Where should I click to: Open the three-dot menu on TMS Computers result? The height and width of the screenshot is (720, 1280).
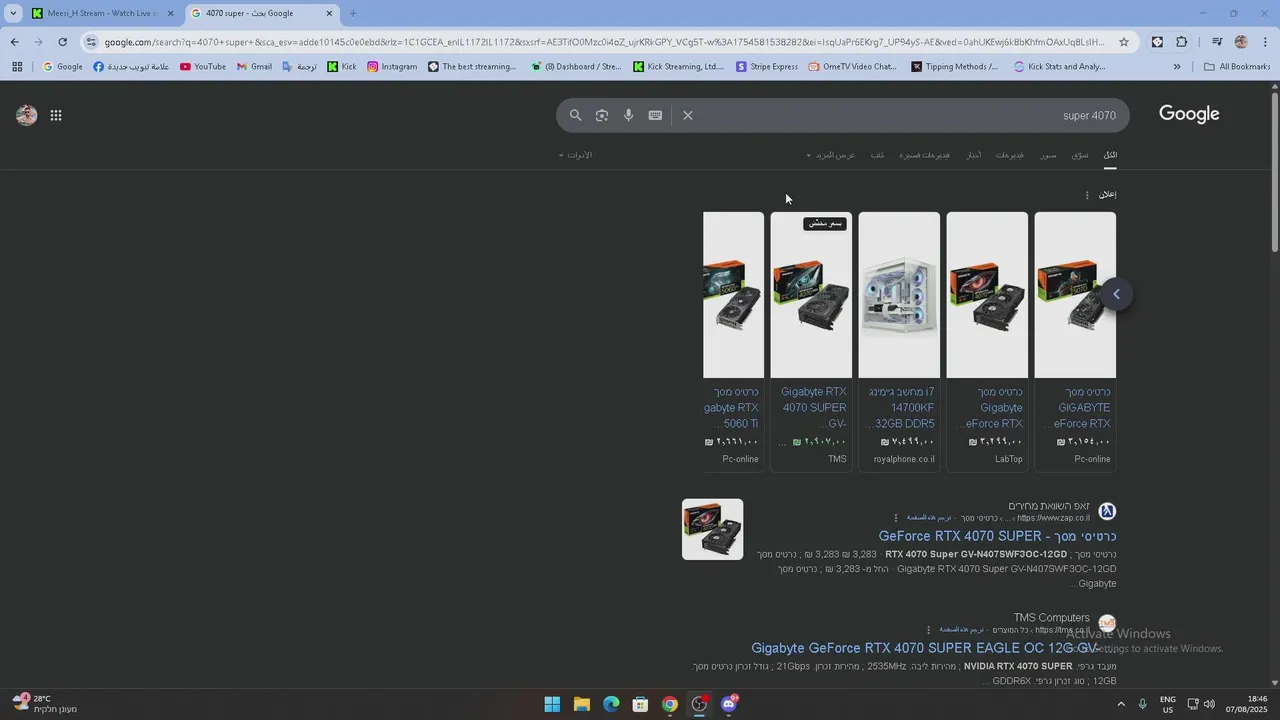click(x=929, y=630)
